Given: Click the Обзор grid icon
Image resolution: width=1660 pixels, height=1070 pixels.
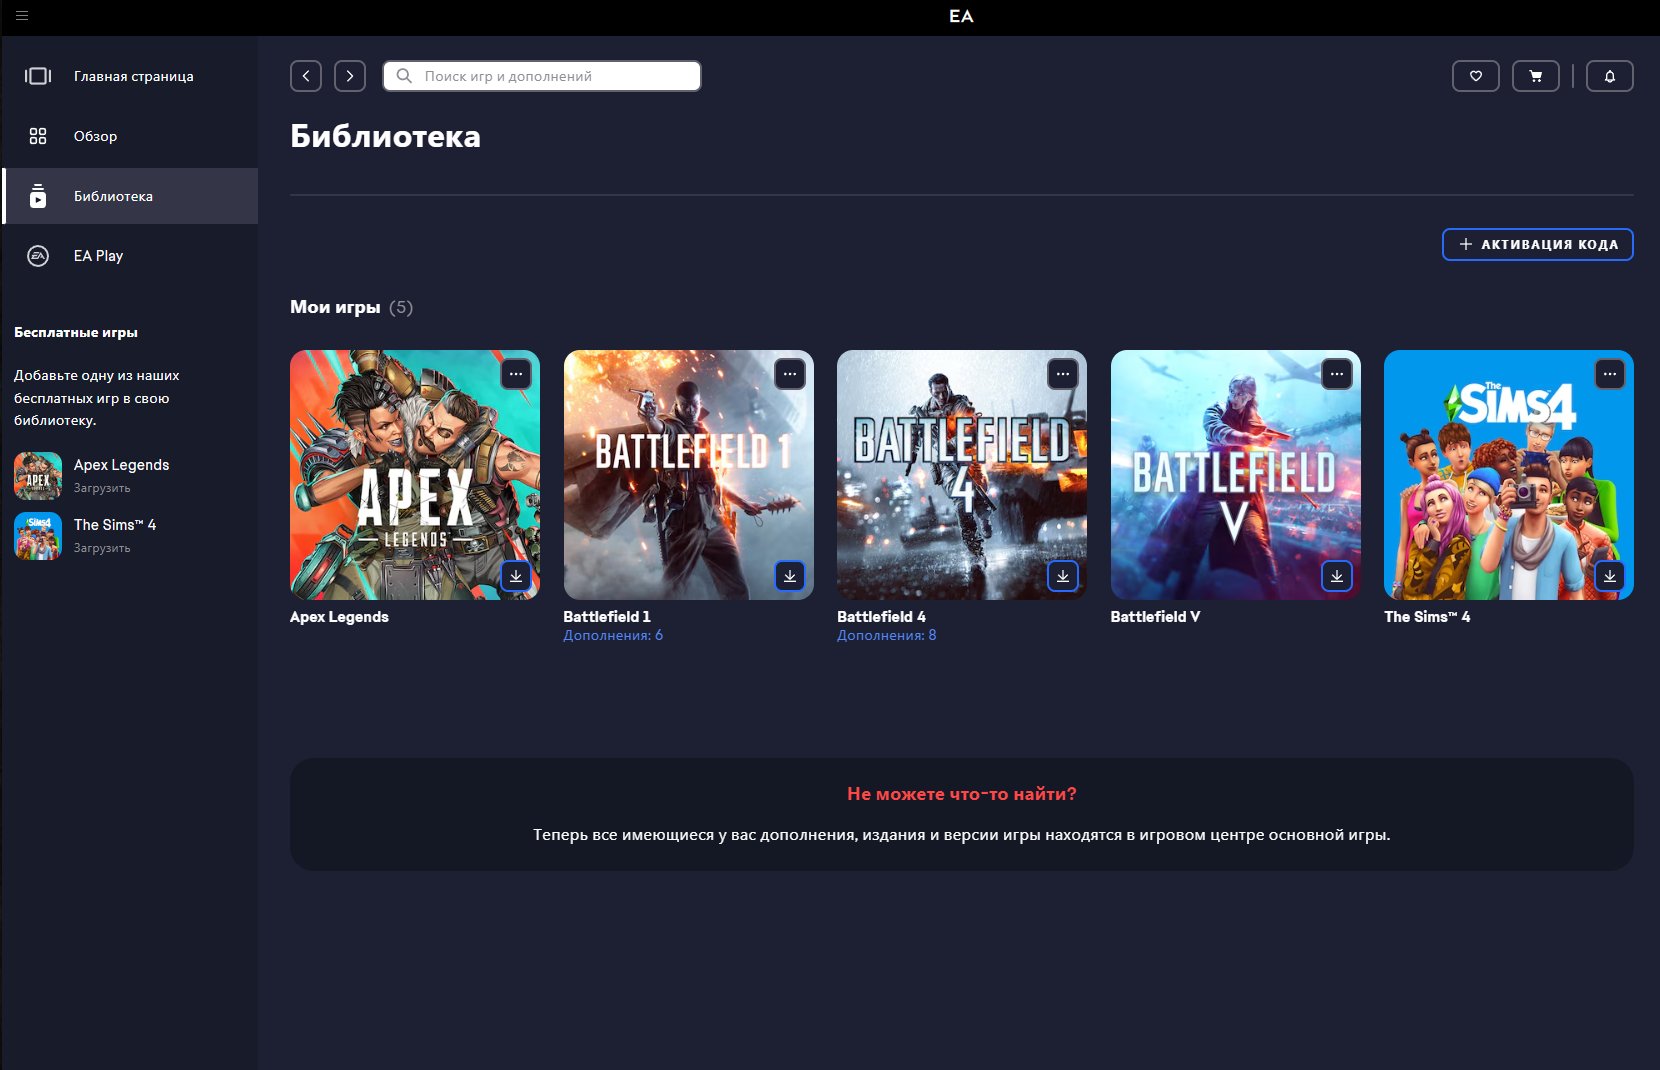Looking at the screenshot, I should pos(38,136).
